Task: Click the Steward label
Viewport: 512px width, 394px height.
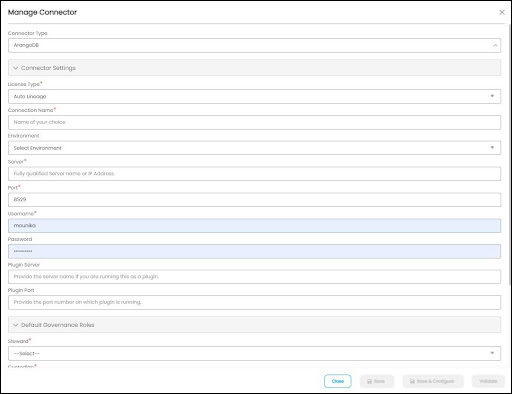Action: pos(18,341)
